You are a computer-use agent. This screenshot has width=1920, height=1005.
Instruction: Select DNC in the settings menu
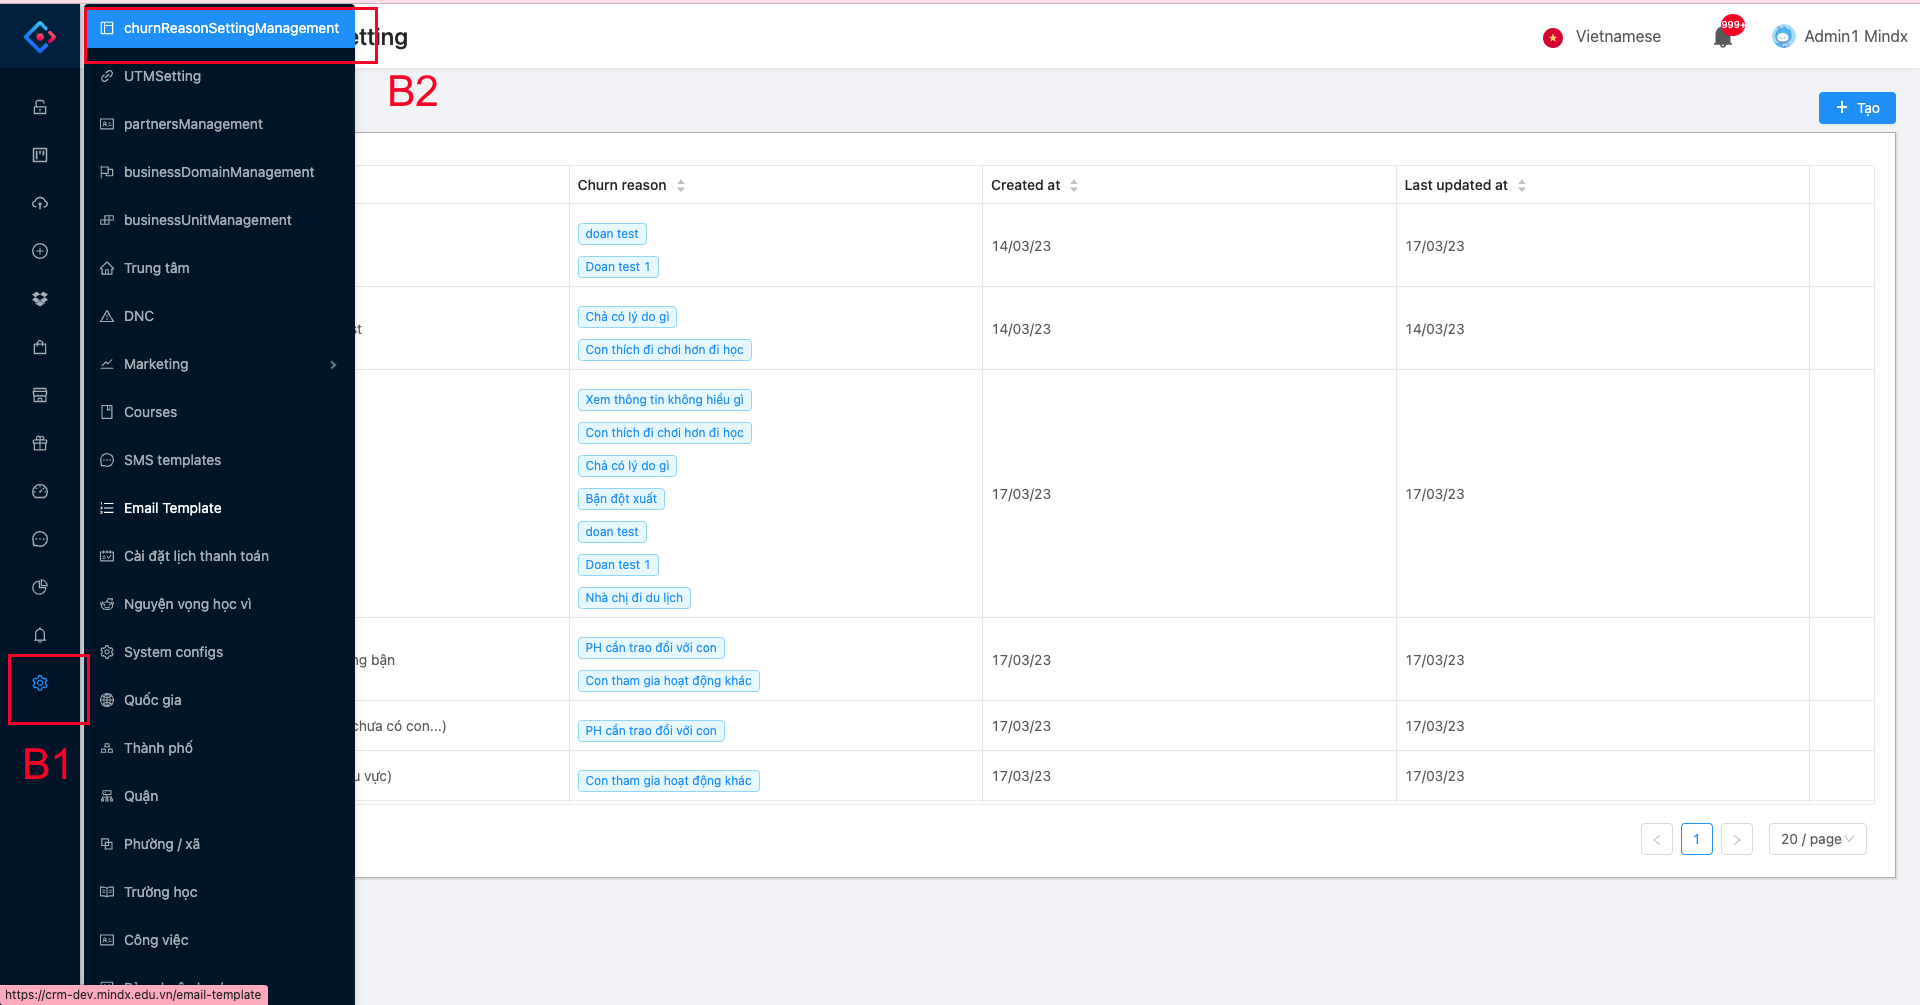(x=220, y=316)
